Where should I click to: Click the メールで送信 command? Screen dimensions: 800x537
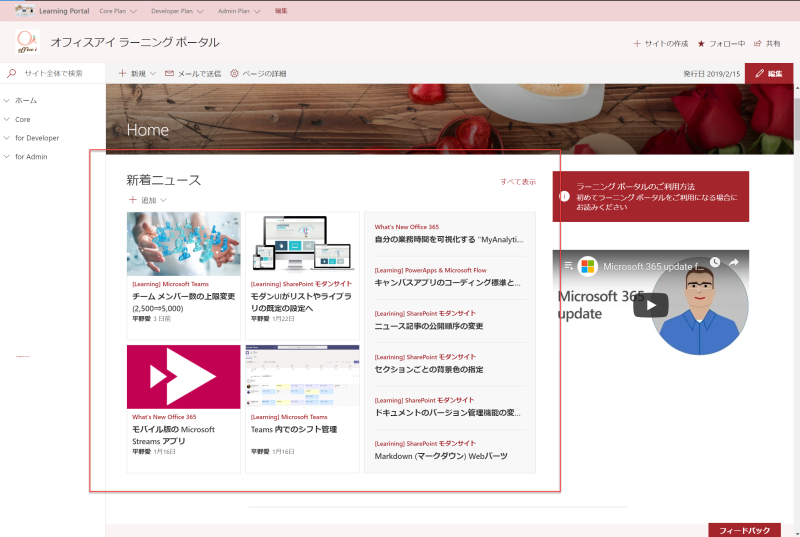pyautogui.click(x=193, y=73)
